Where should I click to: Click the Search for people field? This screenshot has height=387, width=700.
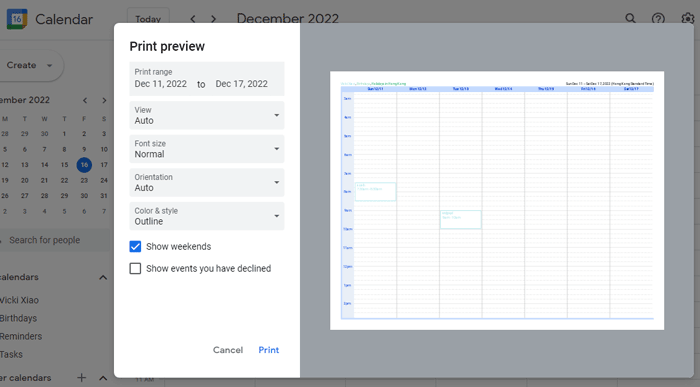(x=54, y=240)
